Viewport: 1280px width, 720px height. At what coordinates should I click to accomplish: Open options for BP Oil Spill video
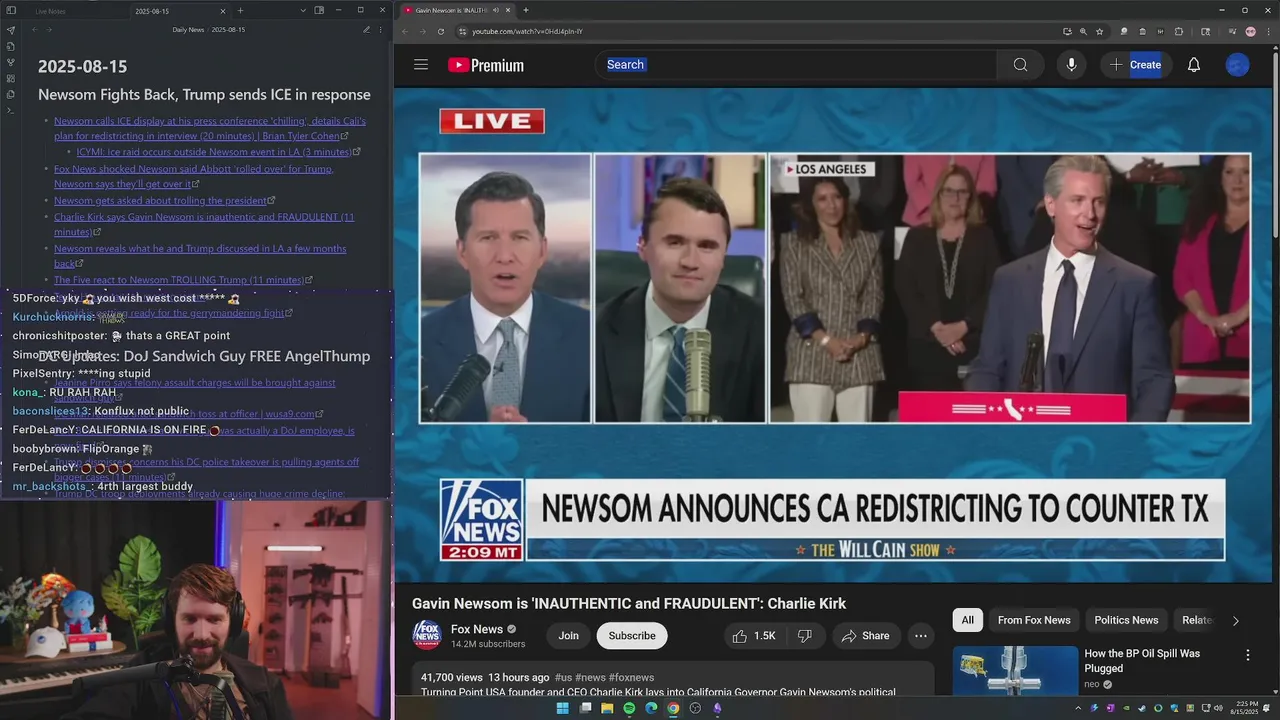(x=1247, y=655)
